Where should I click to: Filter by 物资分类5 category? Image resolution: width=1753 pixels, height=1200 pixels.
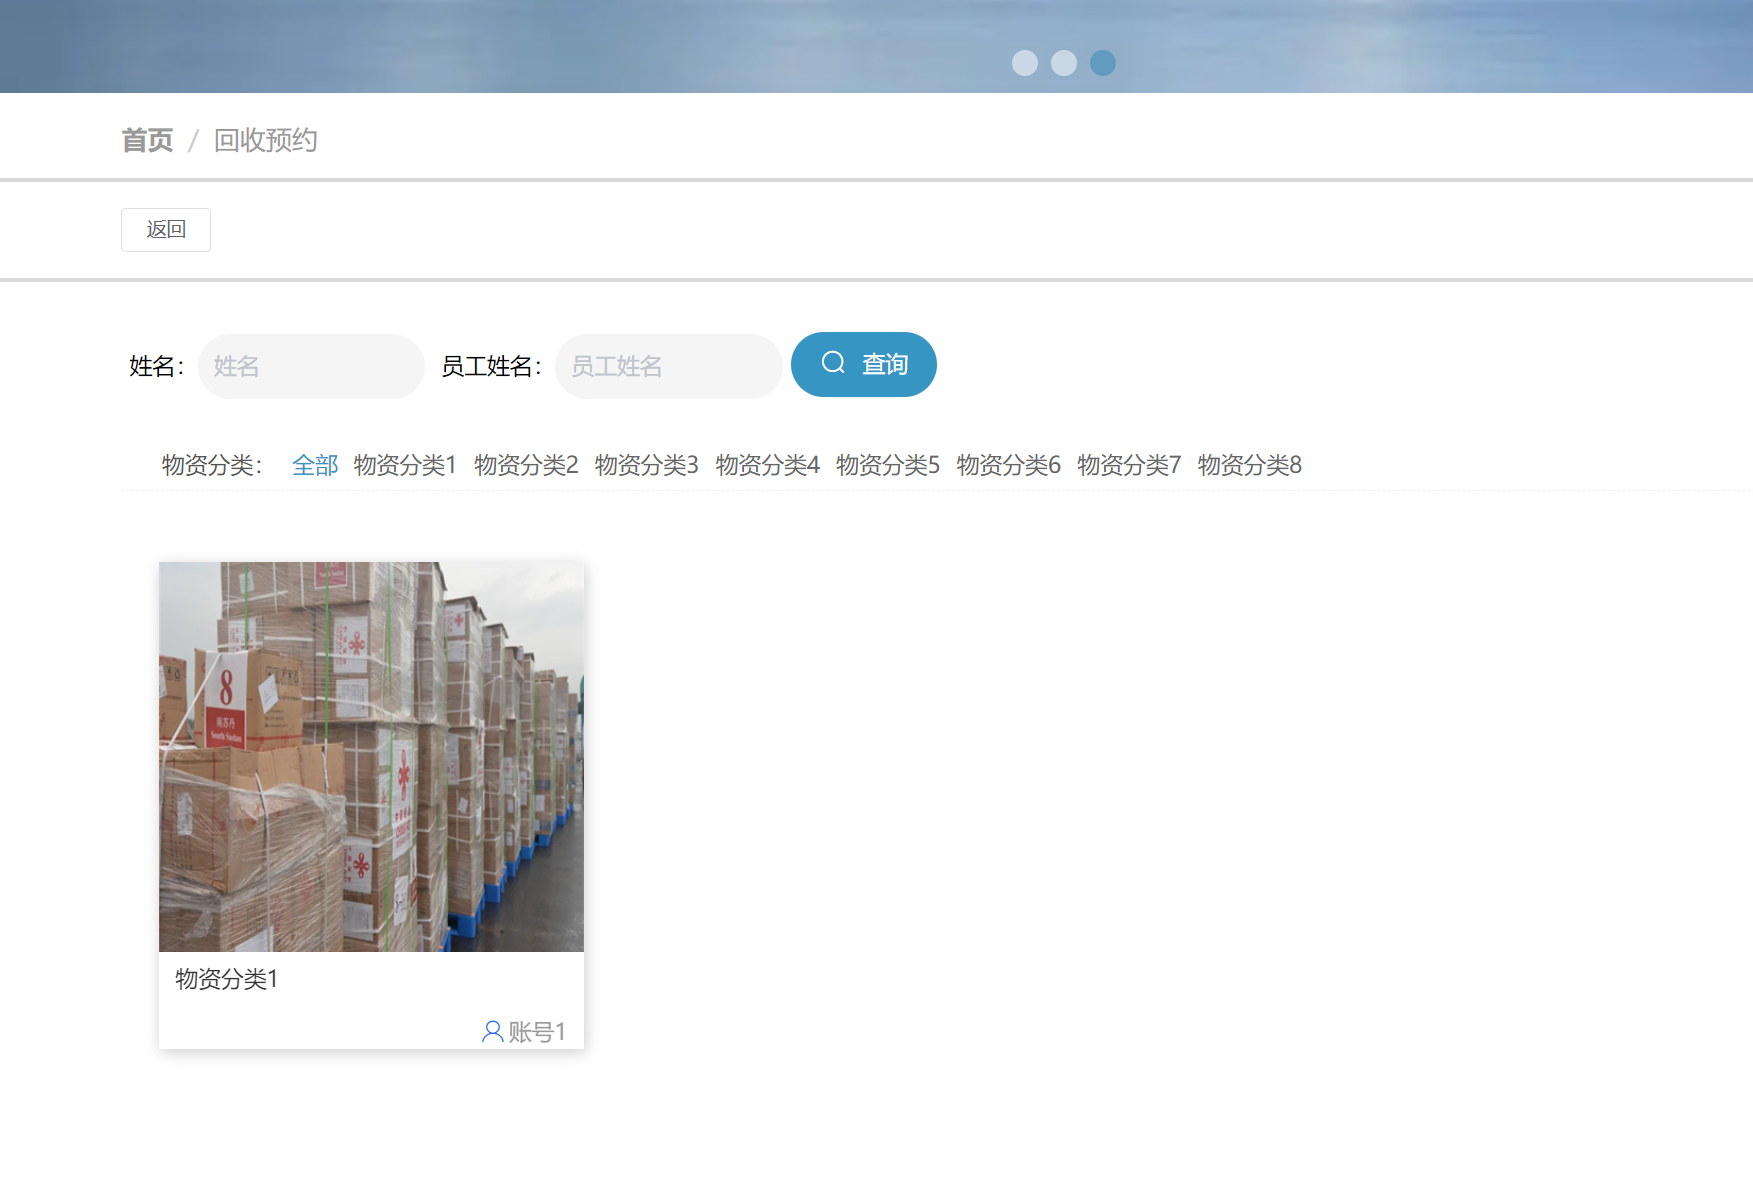(887, 465)
